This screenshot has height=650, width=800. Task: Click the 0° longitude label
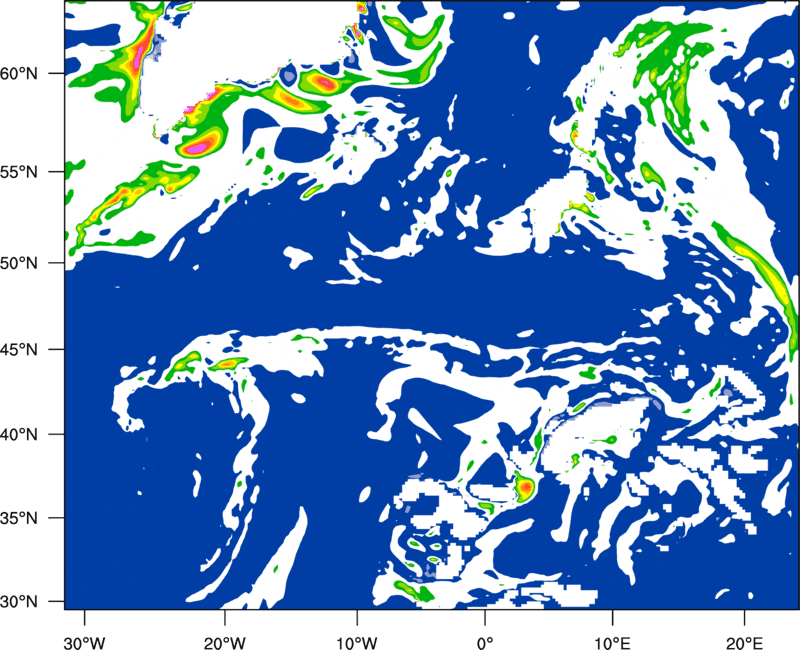(x=485, y=642)
